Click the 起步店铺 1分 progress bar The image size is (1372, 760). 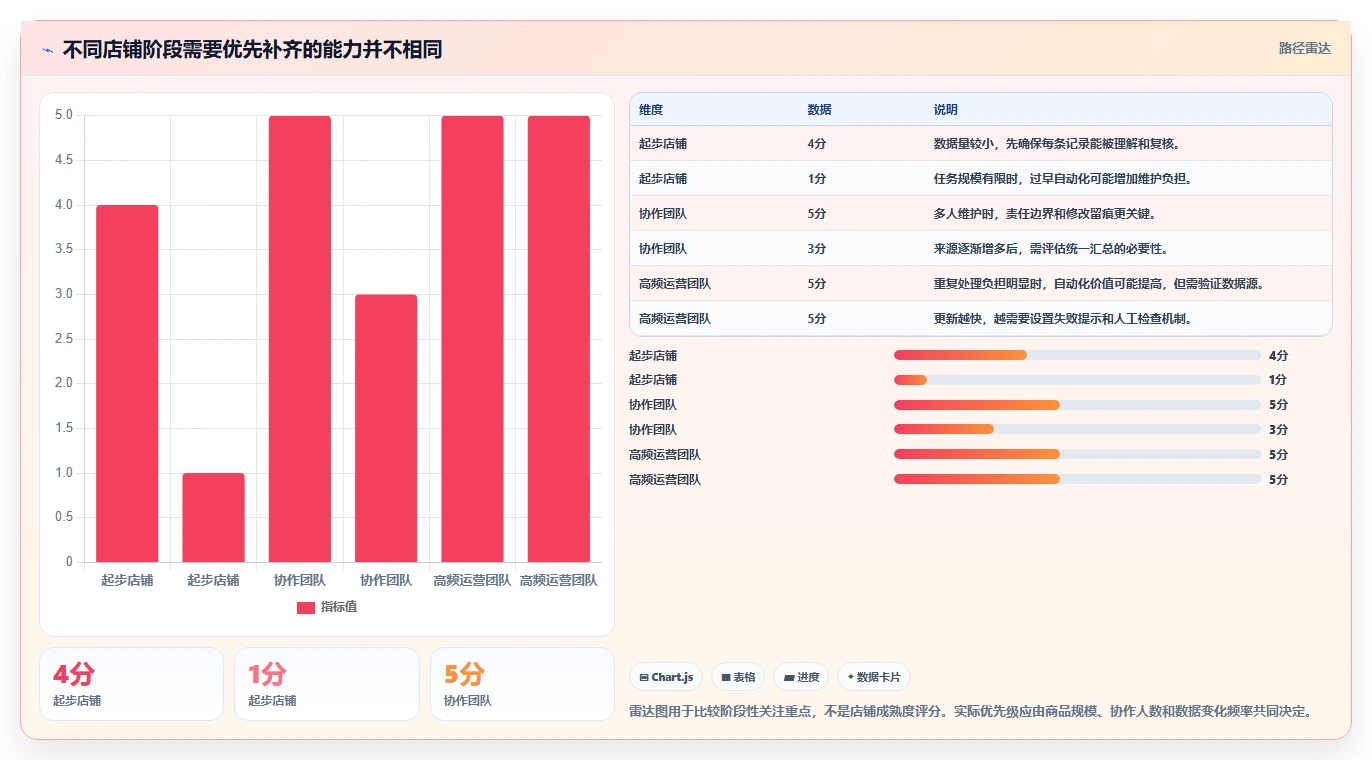(x=1077, y=380)
